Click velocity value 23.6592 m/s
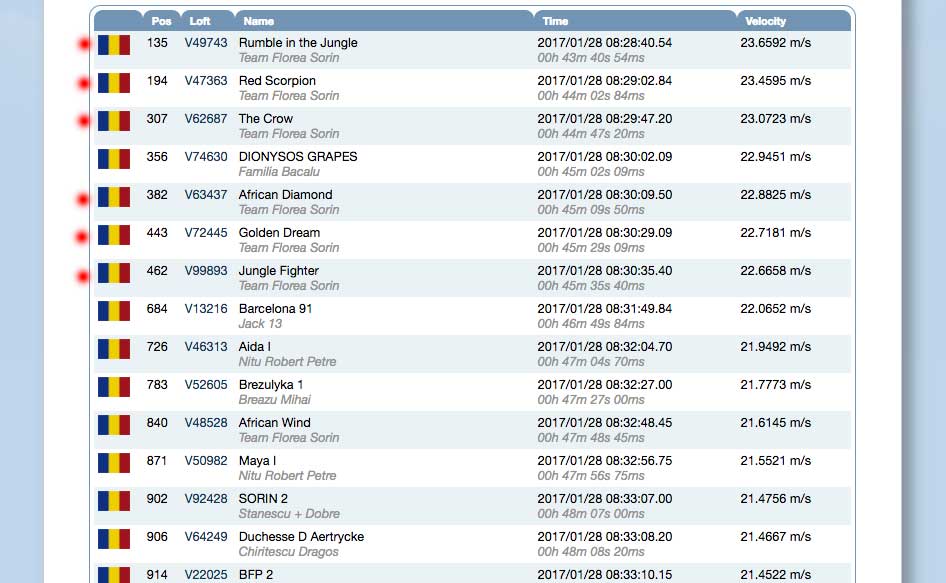Screen dimensions: 946x583 click(775, 43)
